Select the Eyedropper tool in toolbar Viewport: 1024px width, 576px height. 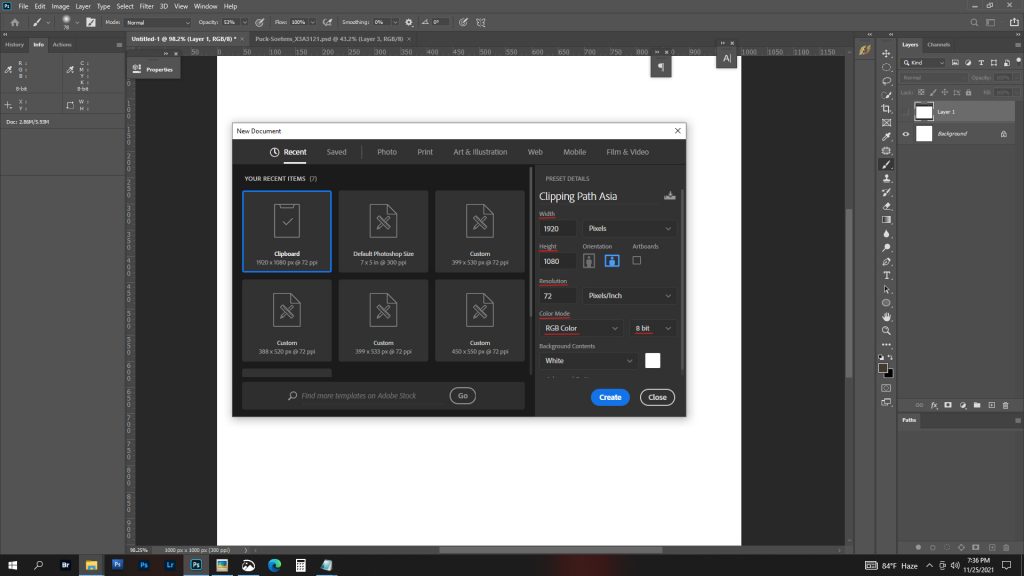pos(886,136)
